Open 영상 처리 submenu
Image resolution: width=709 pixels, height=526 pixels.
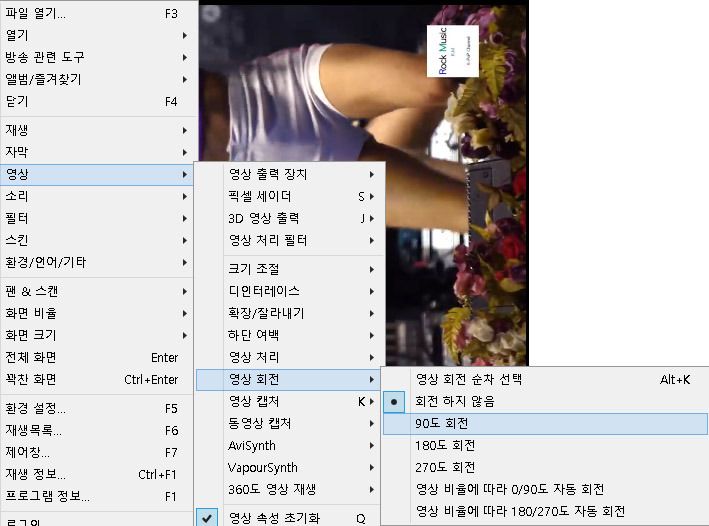tap(290, 357)
